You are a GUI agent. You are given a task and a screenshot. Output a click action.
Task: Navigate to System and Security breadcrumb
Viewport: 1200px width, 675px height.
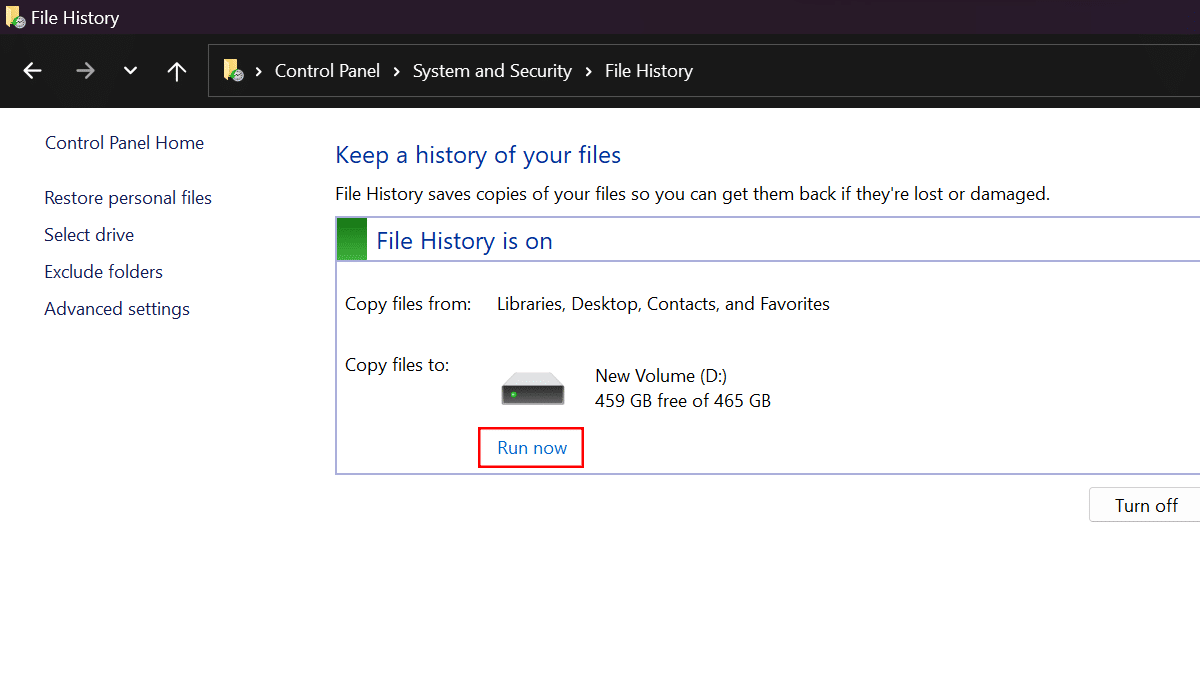pyautogui.click(x=492, y=71)
